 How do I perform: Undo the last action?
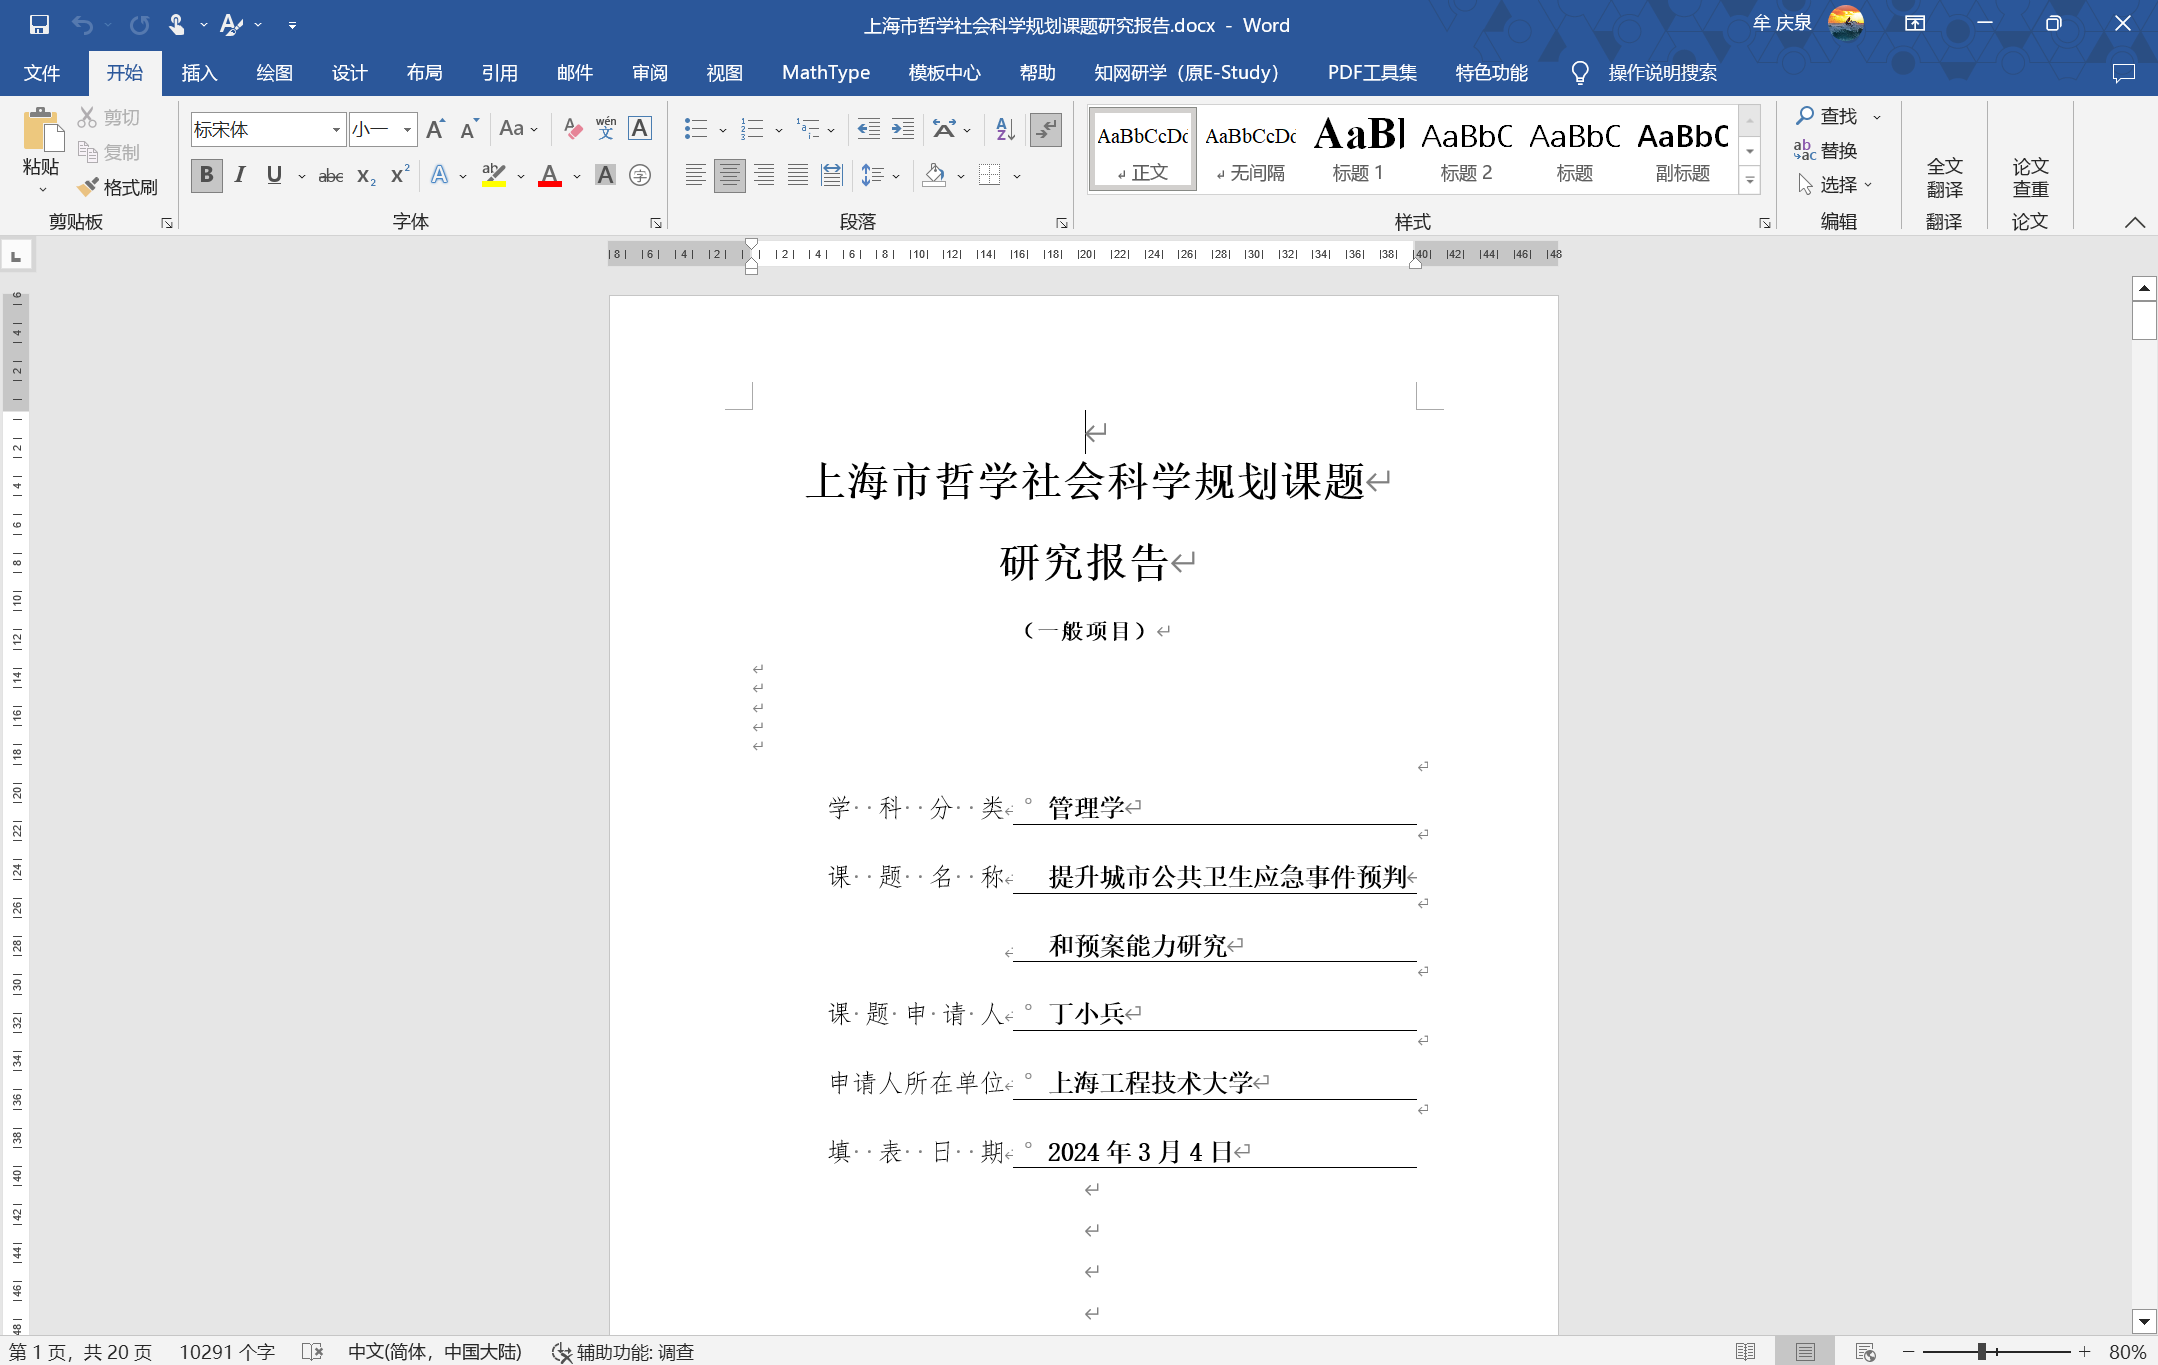tap(82, 24)
